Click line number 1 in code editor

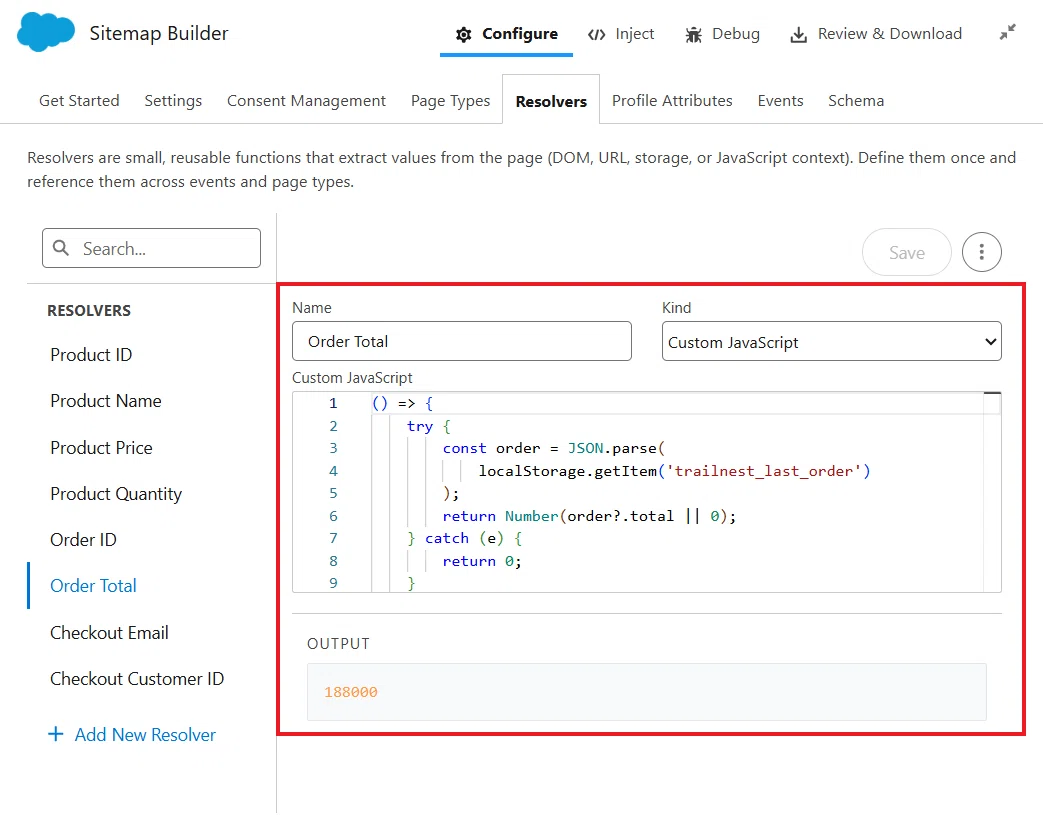[x=333, y=403]
